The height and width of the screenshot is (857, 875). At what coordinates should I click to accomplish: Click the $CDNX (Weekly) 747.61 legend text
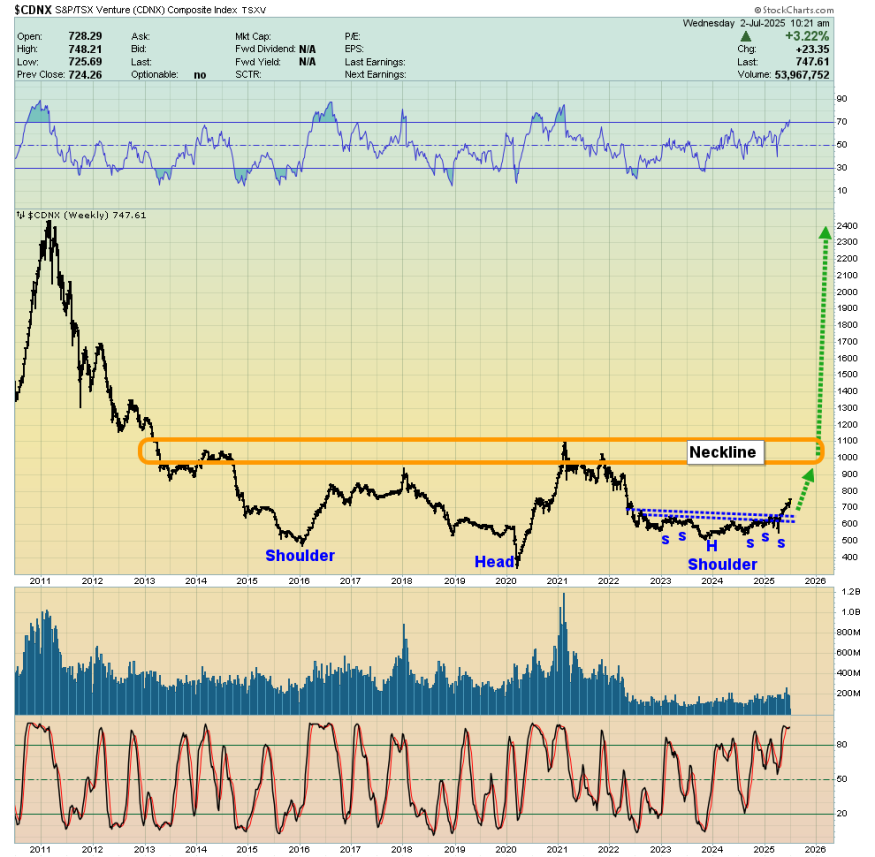tap(87, 215)
